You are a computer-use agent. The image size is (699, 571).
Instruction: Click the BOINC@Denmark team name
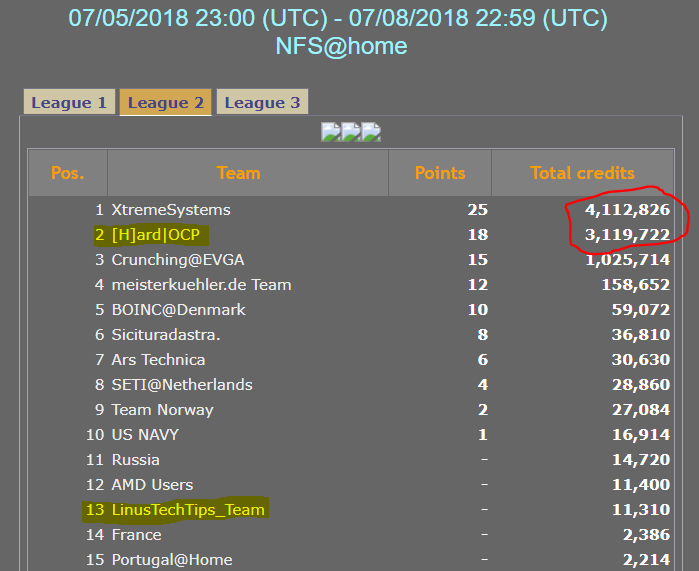178,310
